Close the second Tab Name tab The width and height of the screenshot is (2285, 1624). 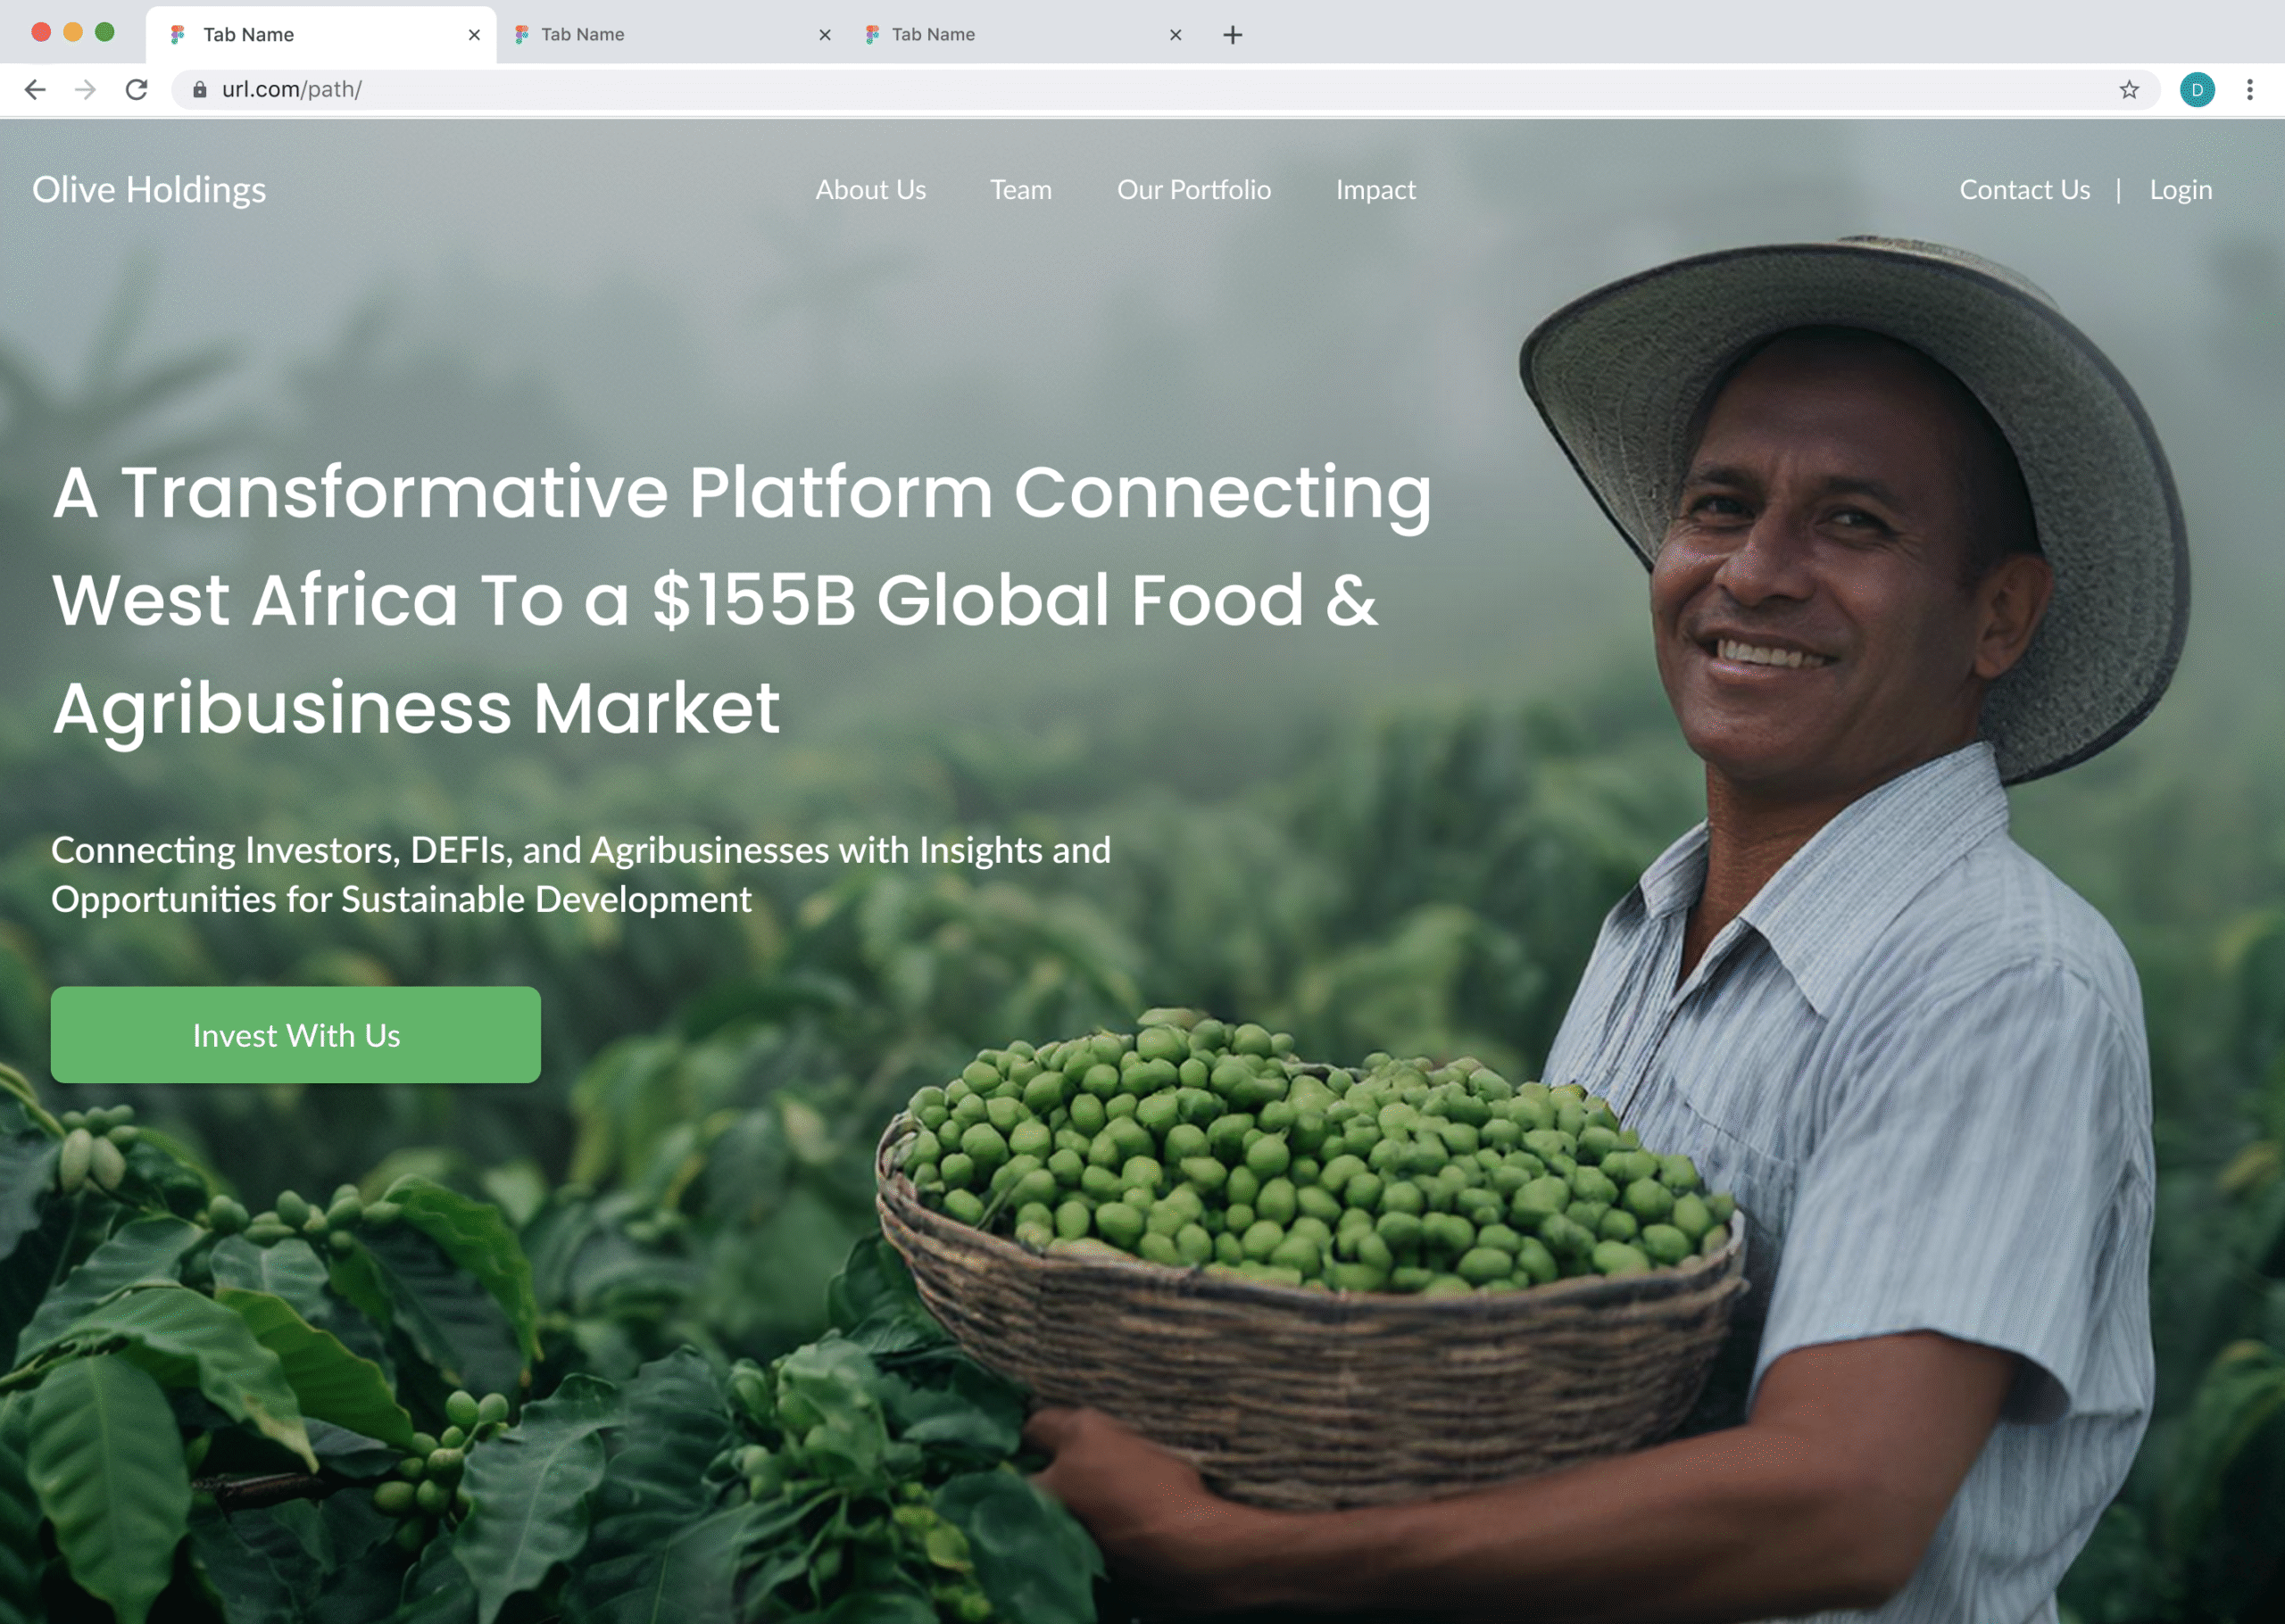[825, 35]
